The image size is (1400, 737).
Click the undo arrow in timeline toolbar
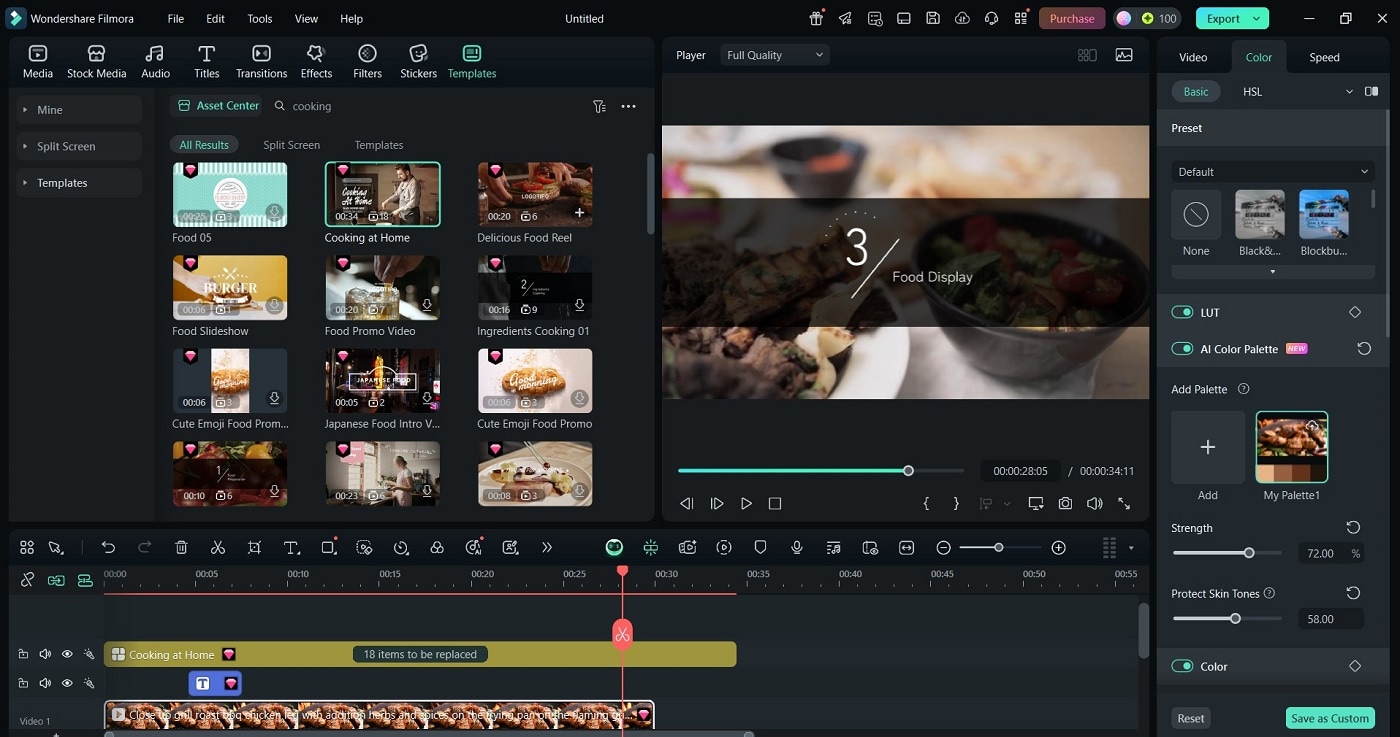click(108, 547)
